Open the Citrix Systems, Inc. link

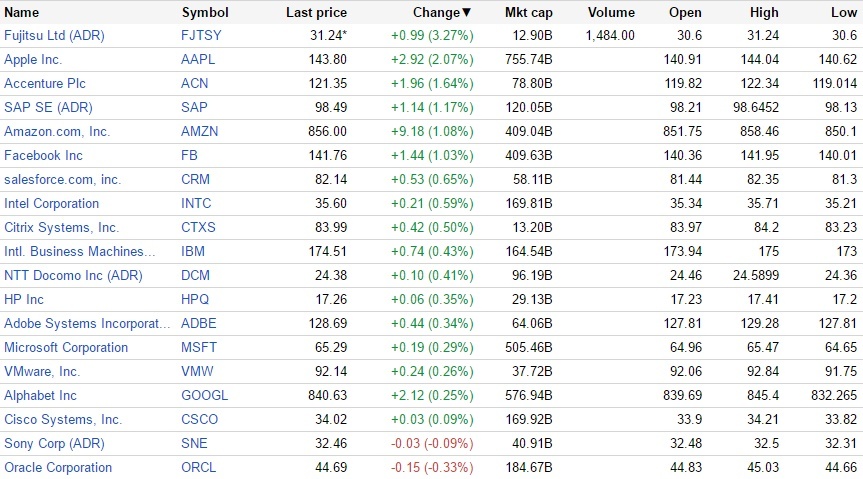(61, 228)
